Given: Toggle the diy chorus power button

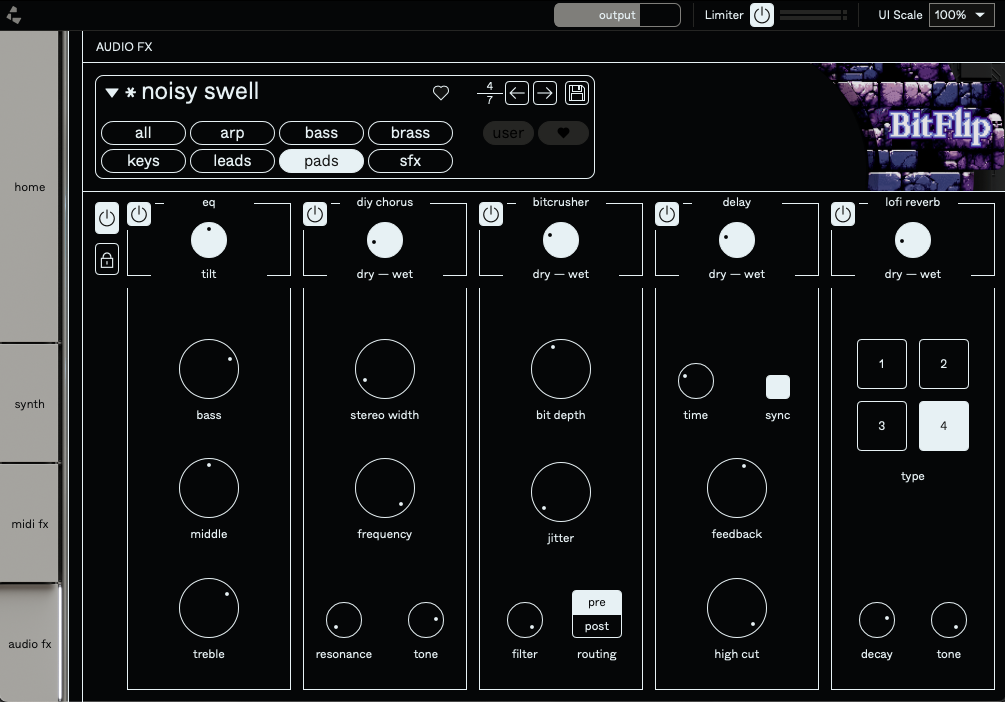Looking at the screenshot, I should 315,214.
